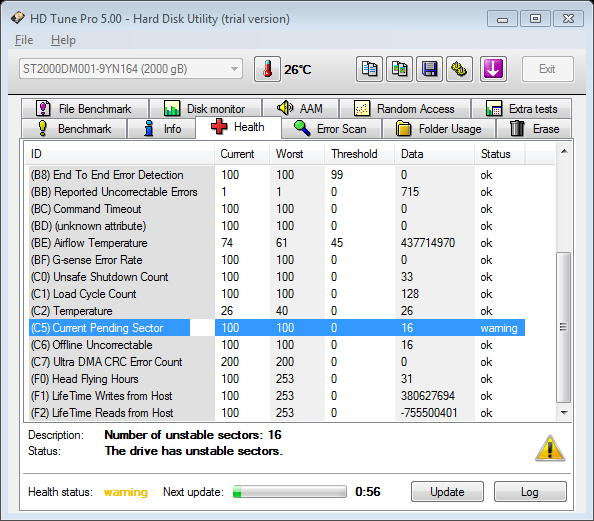Select the (C7) Ultra DMA CRC Error Count row
This screenshot has height=521, width=594.
[277, 362]
